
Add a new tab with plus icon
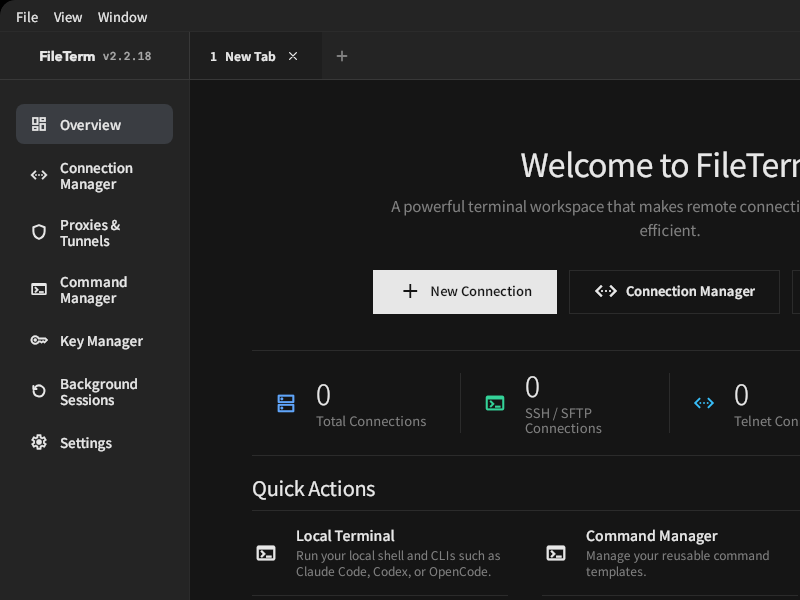pyautogui.click(x=342, y=56)
